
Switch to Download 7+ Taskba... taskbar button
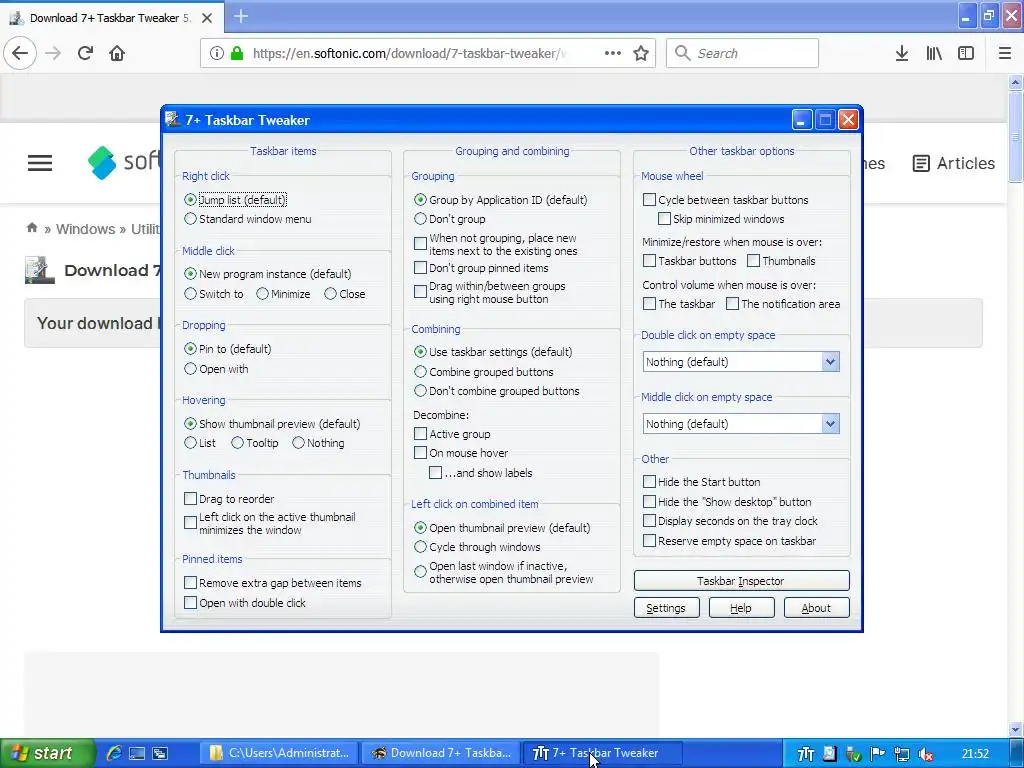click(441, 753)
